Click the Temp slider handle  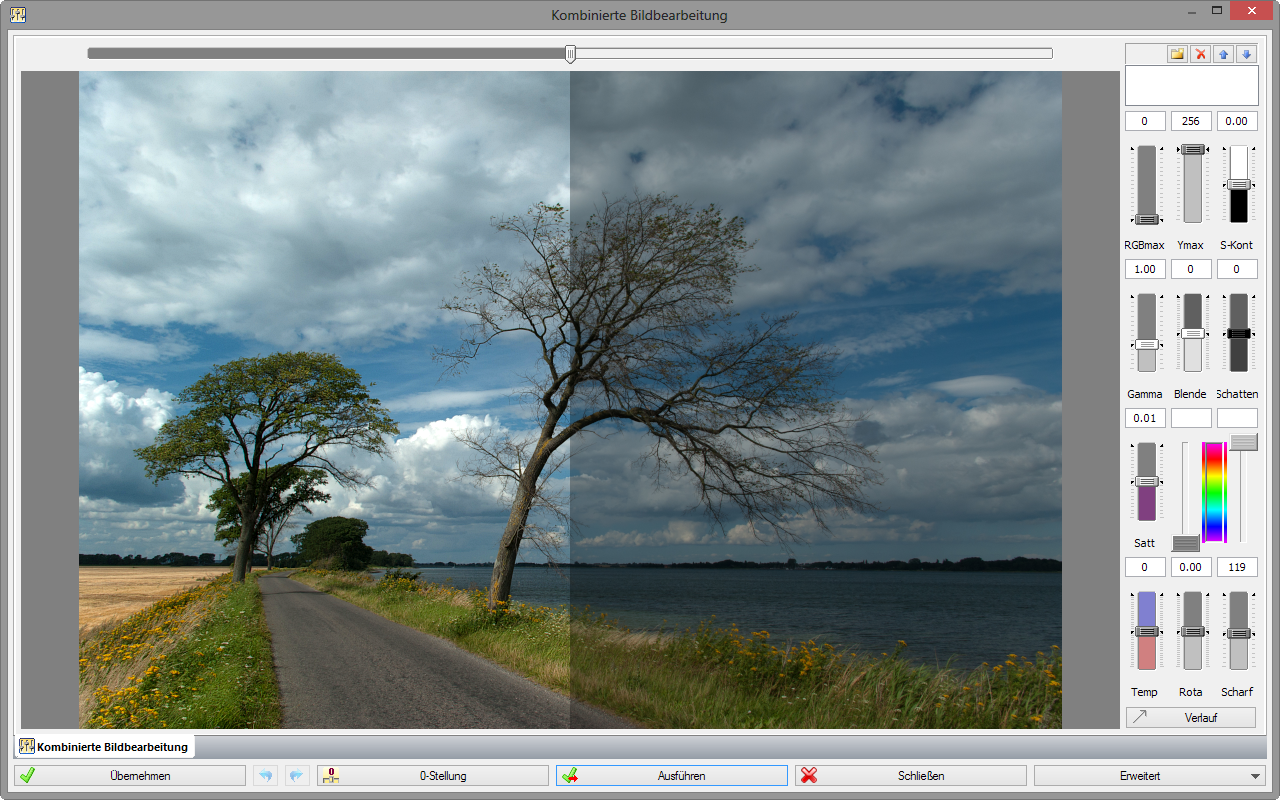(x=1146, y=632)
